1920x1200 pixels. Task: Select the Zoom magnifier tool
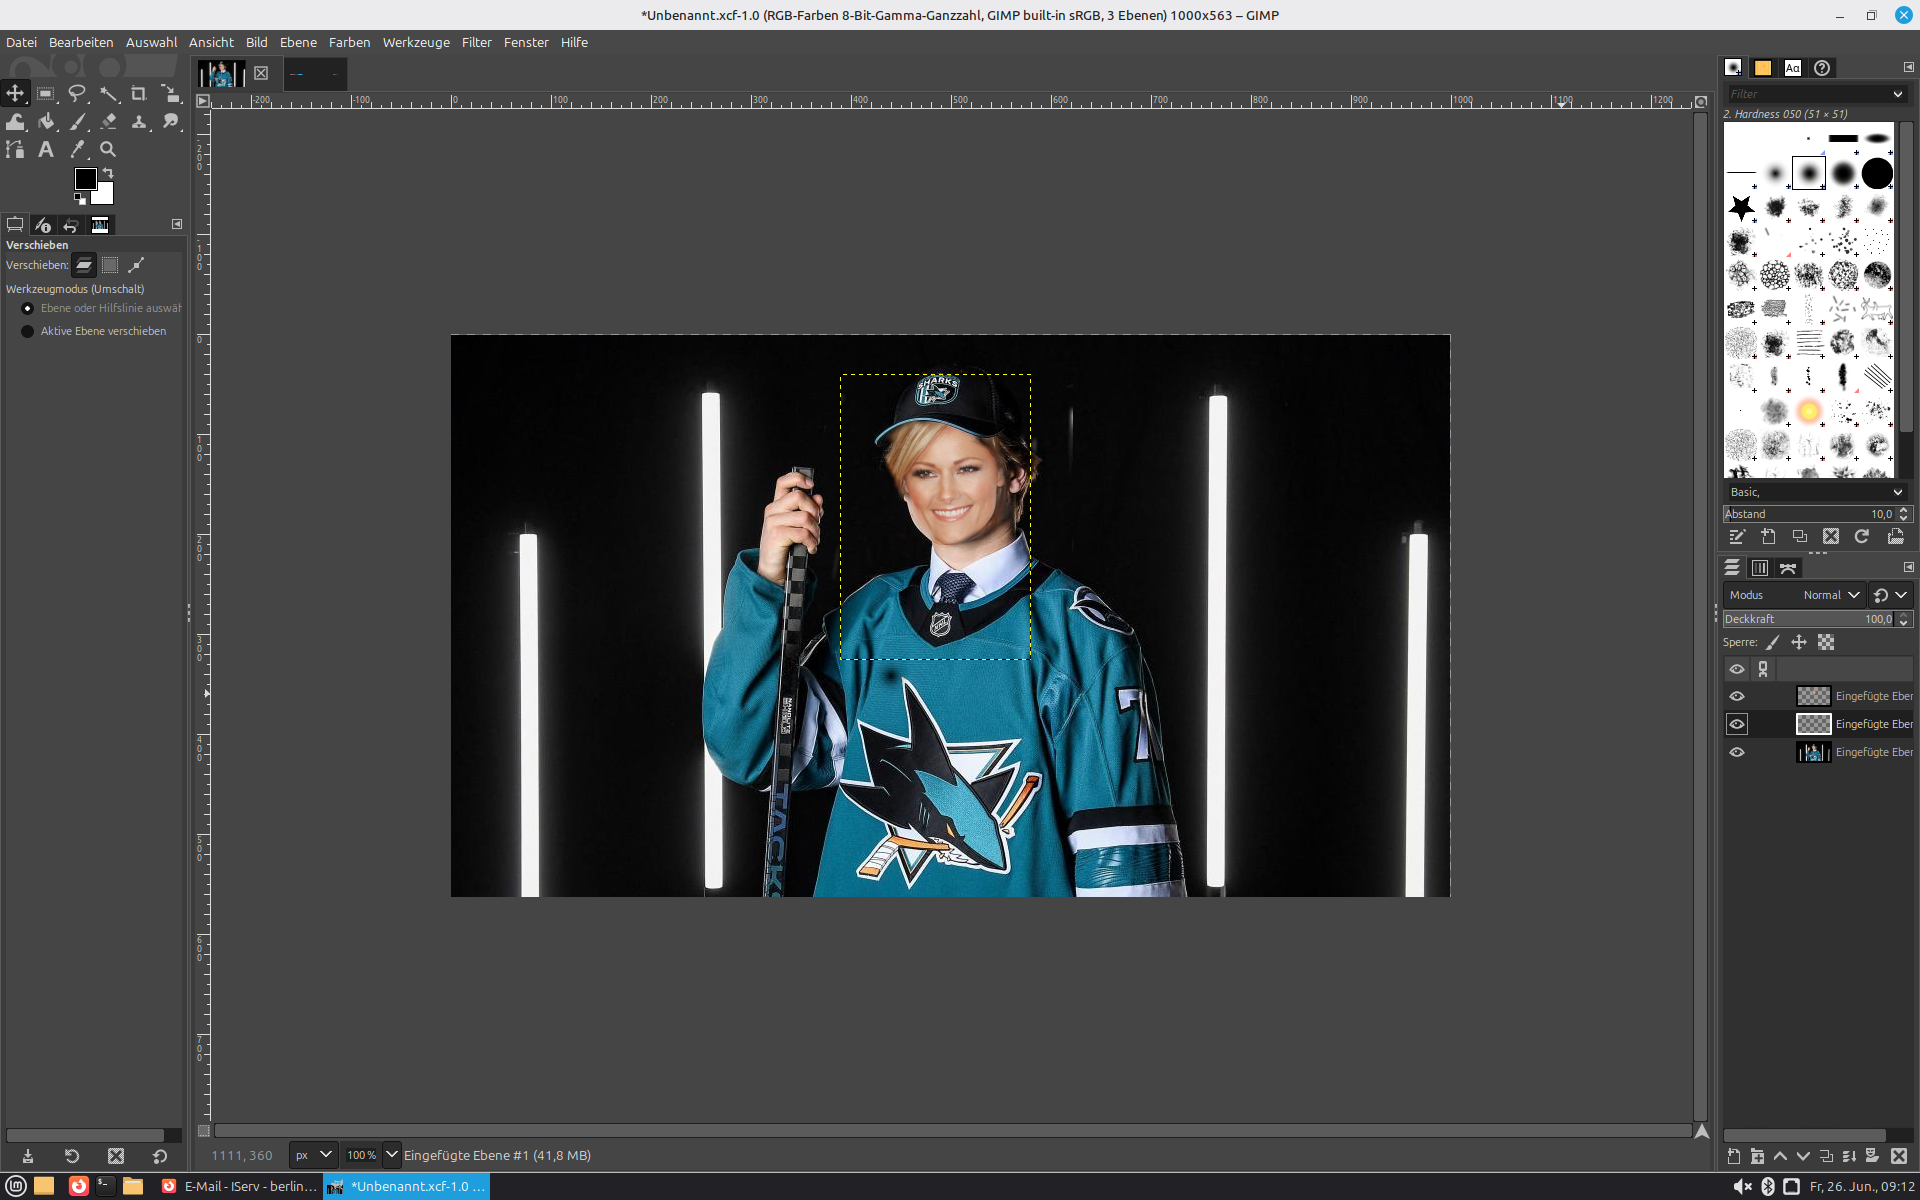click(108, 149)
